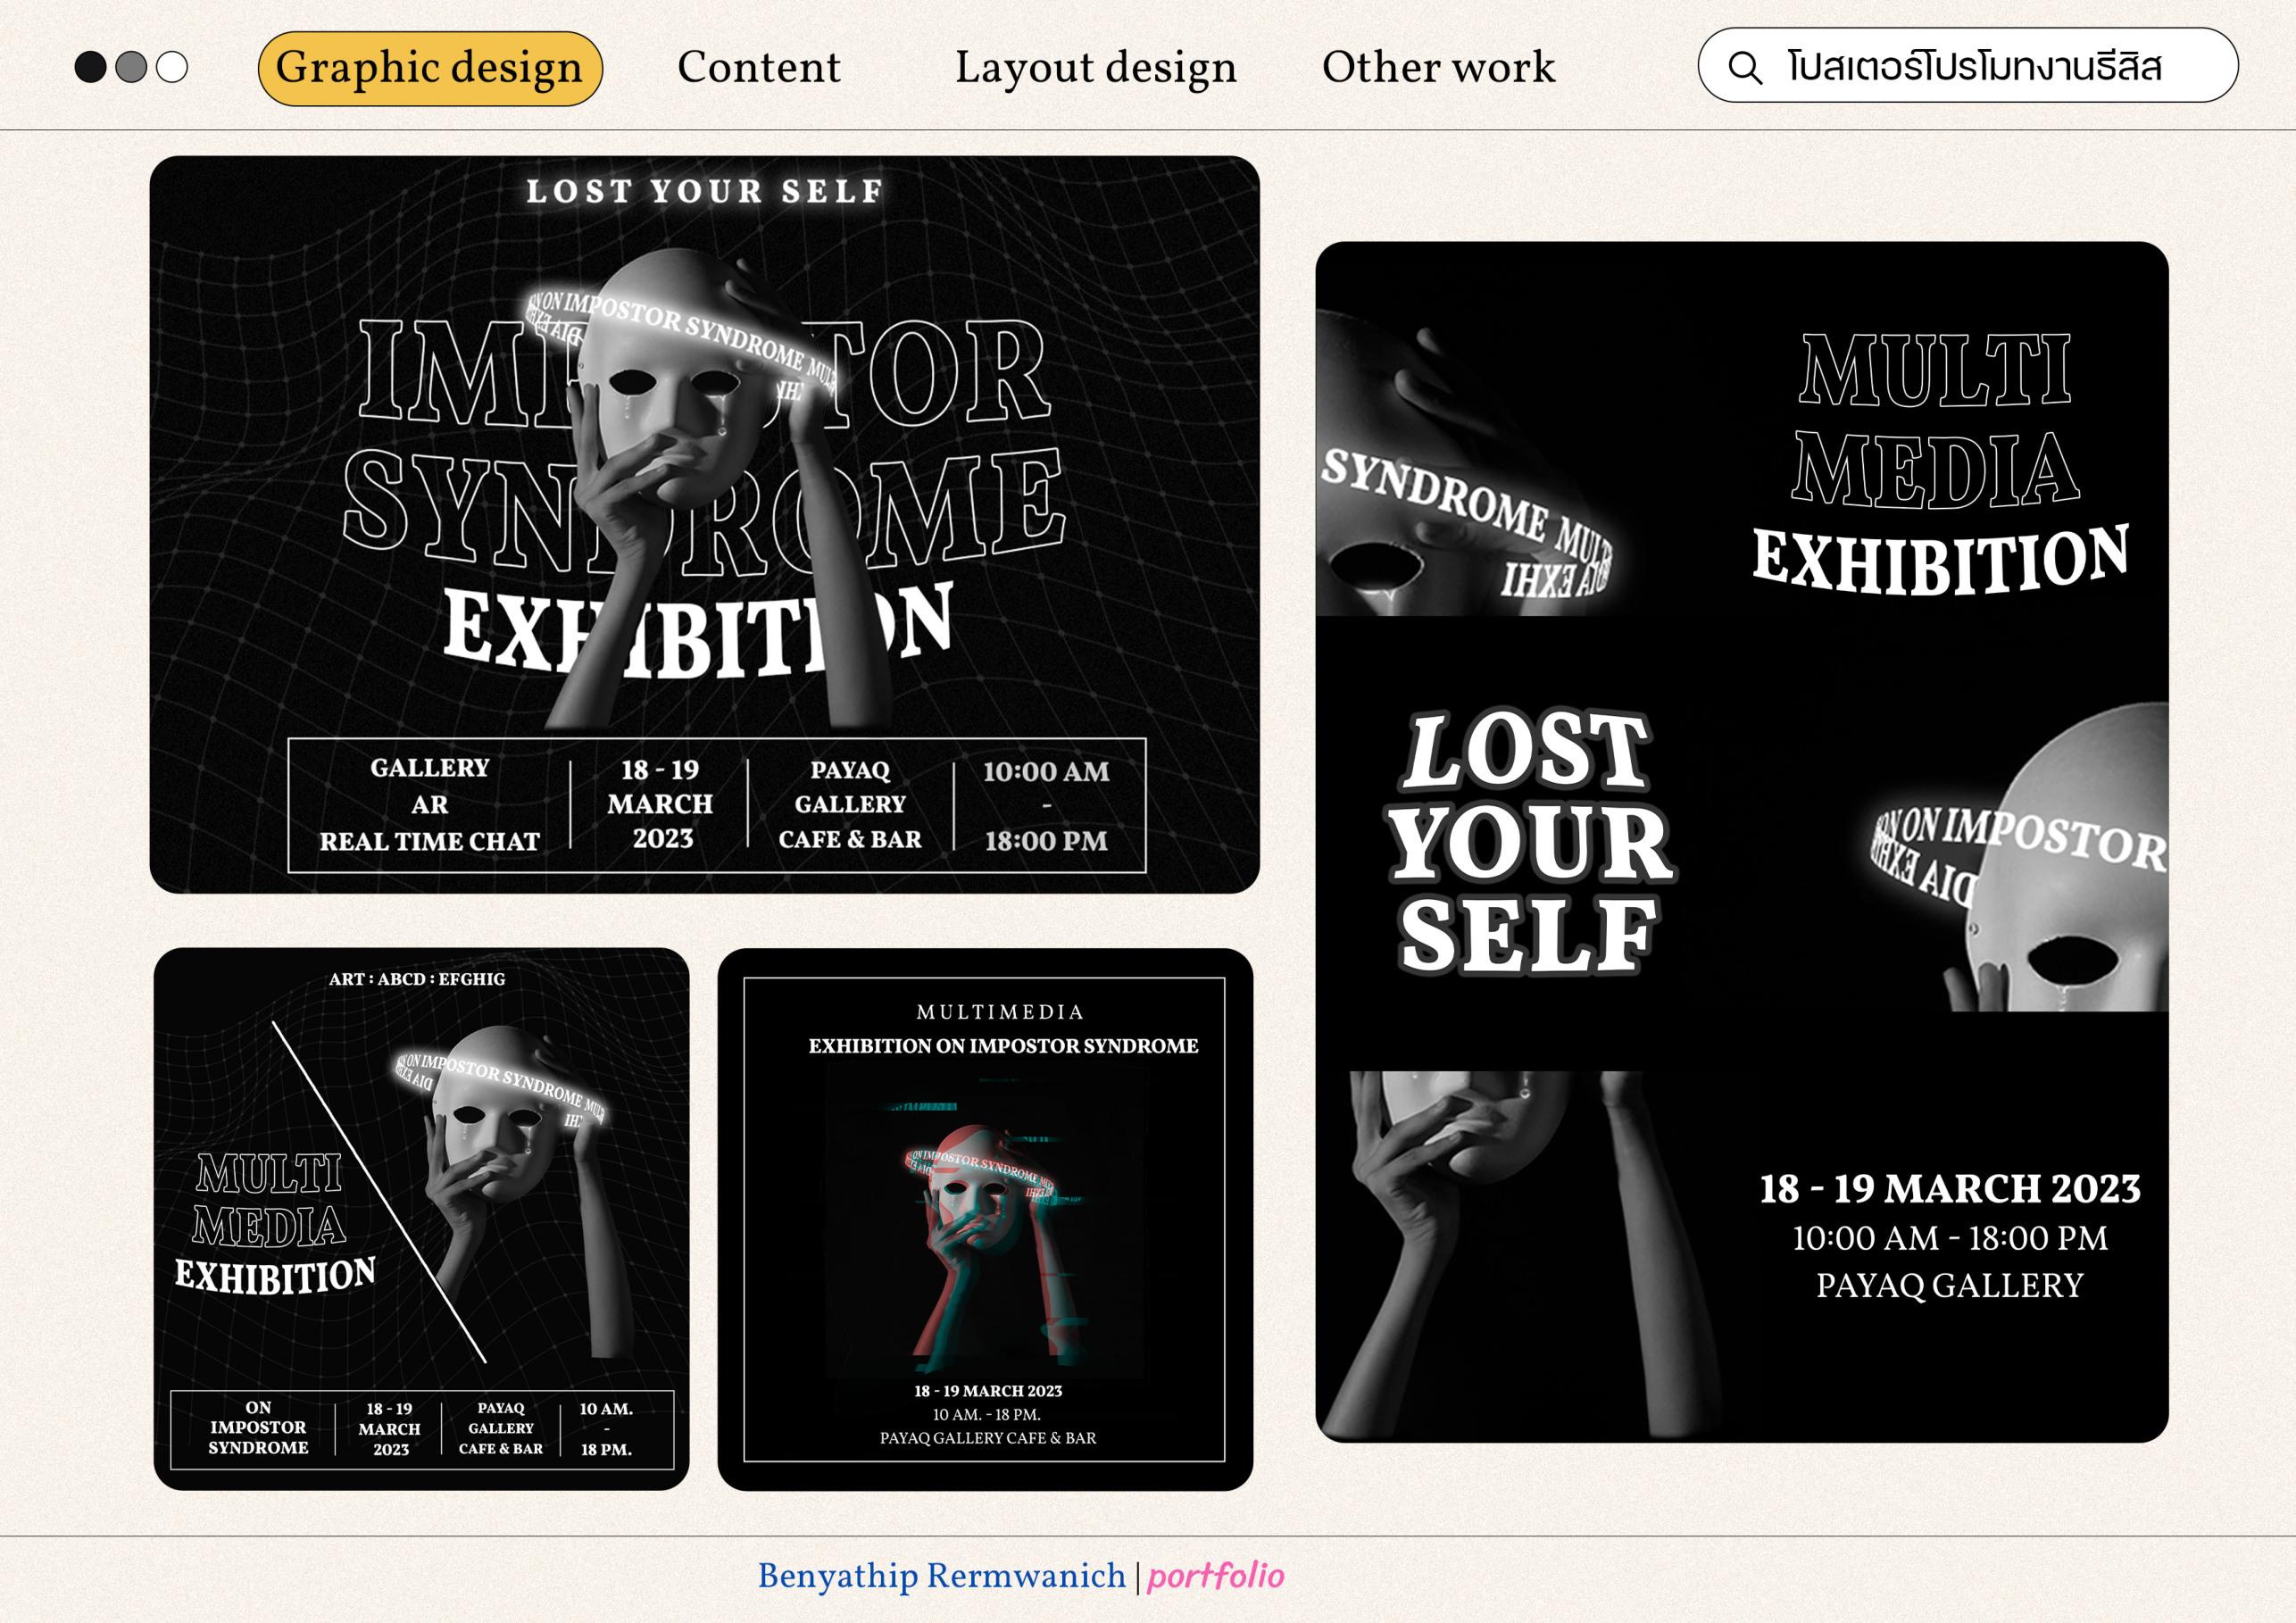Open the Multi Media Exhibition square poster
Image resolution: width=2296 pixels, height=1623 pixels.
[x=421, y=1218]
